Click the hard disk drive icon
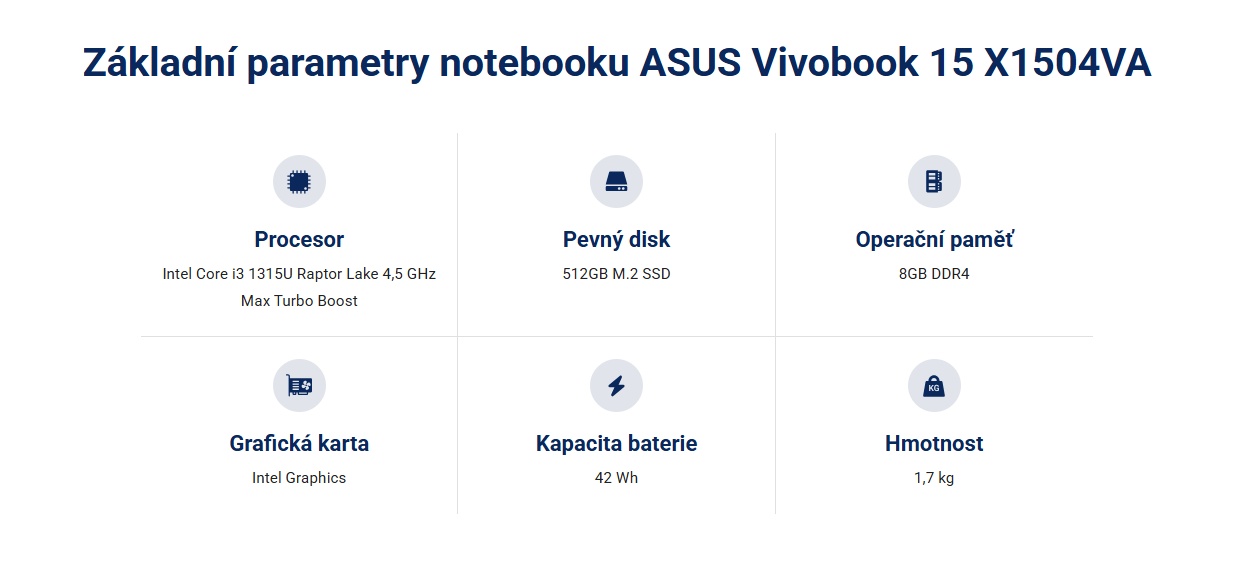1251x561 pixels. pyautogui.click(x=616, y=182)
